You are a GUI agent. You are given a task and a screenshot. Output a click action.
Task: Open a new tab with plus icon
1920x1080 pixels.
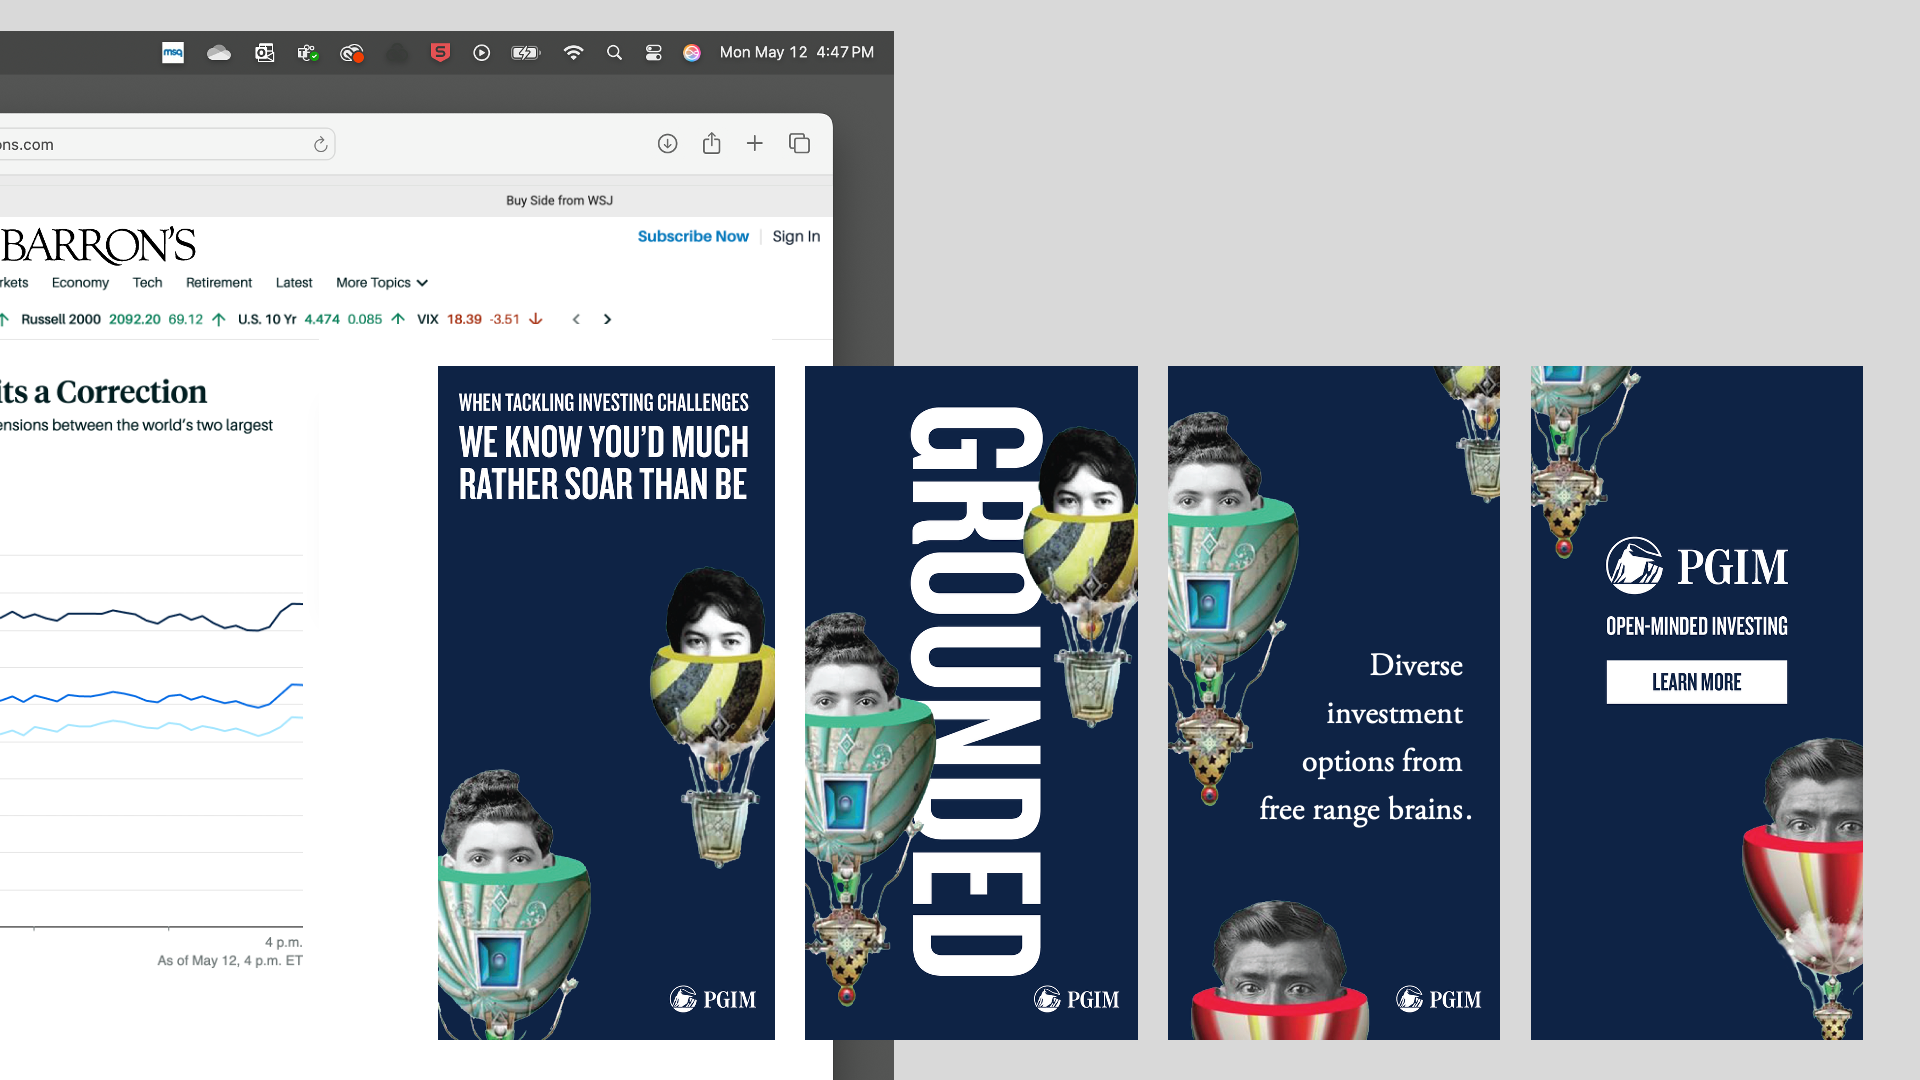(755, 144)
